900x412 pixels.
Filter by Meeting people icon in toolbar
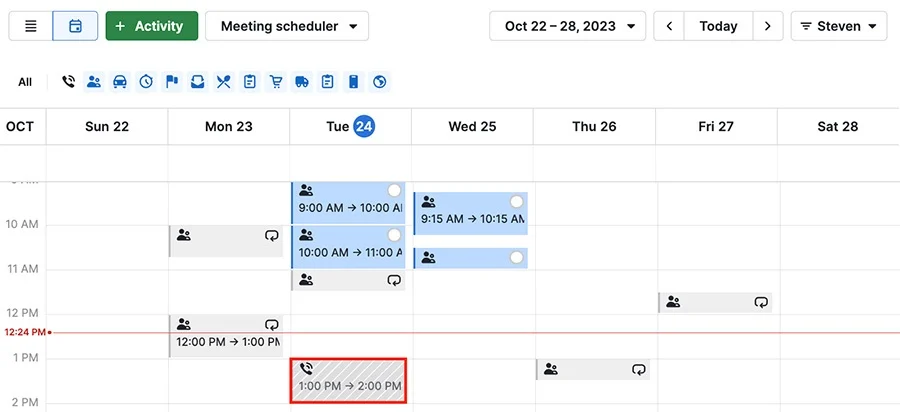tap(94, 82)
